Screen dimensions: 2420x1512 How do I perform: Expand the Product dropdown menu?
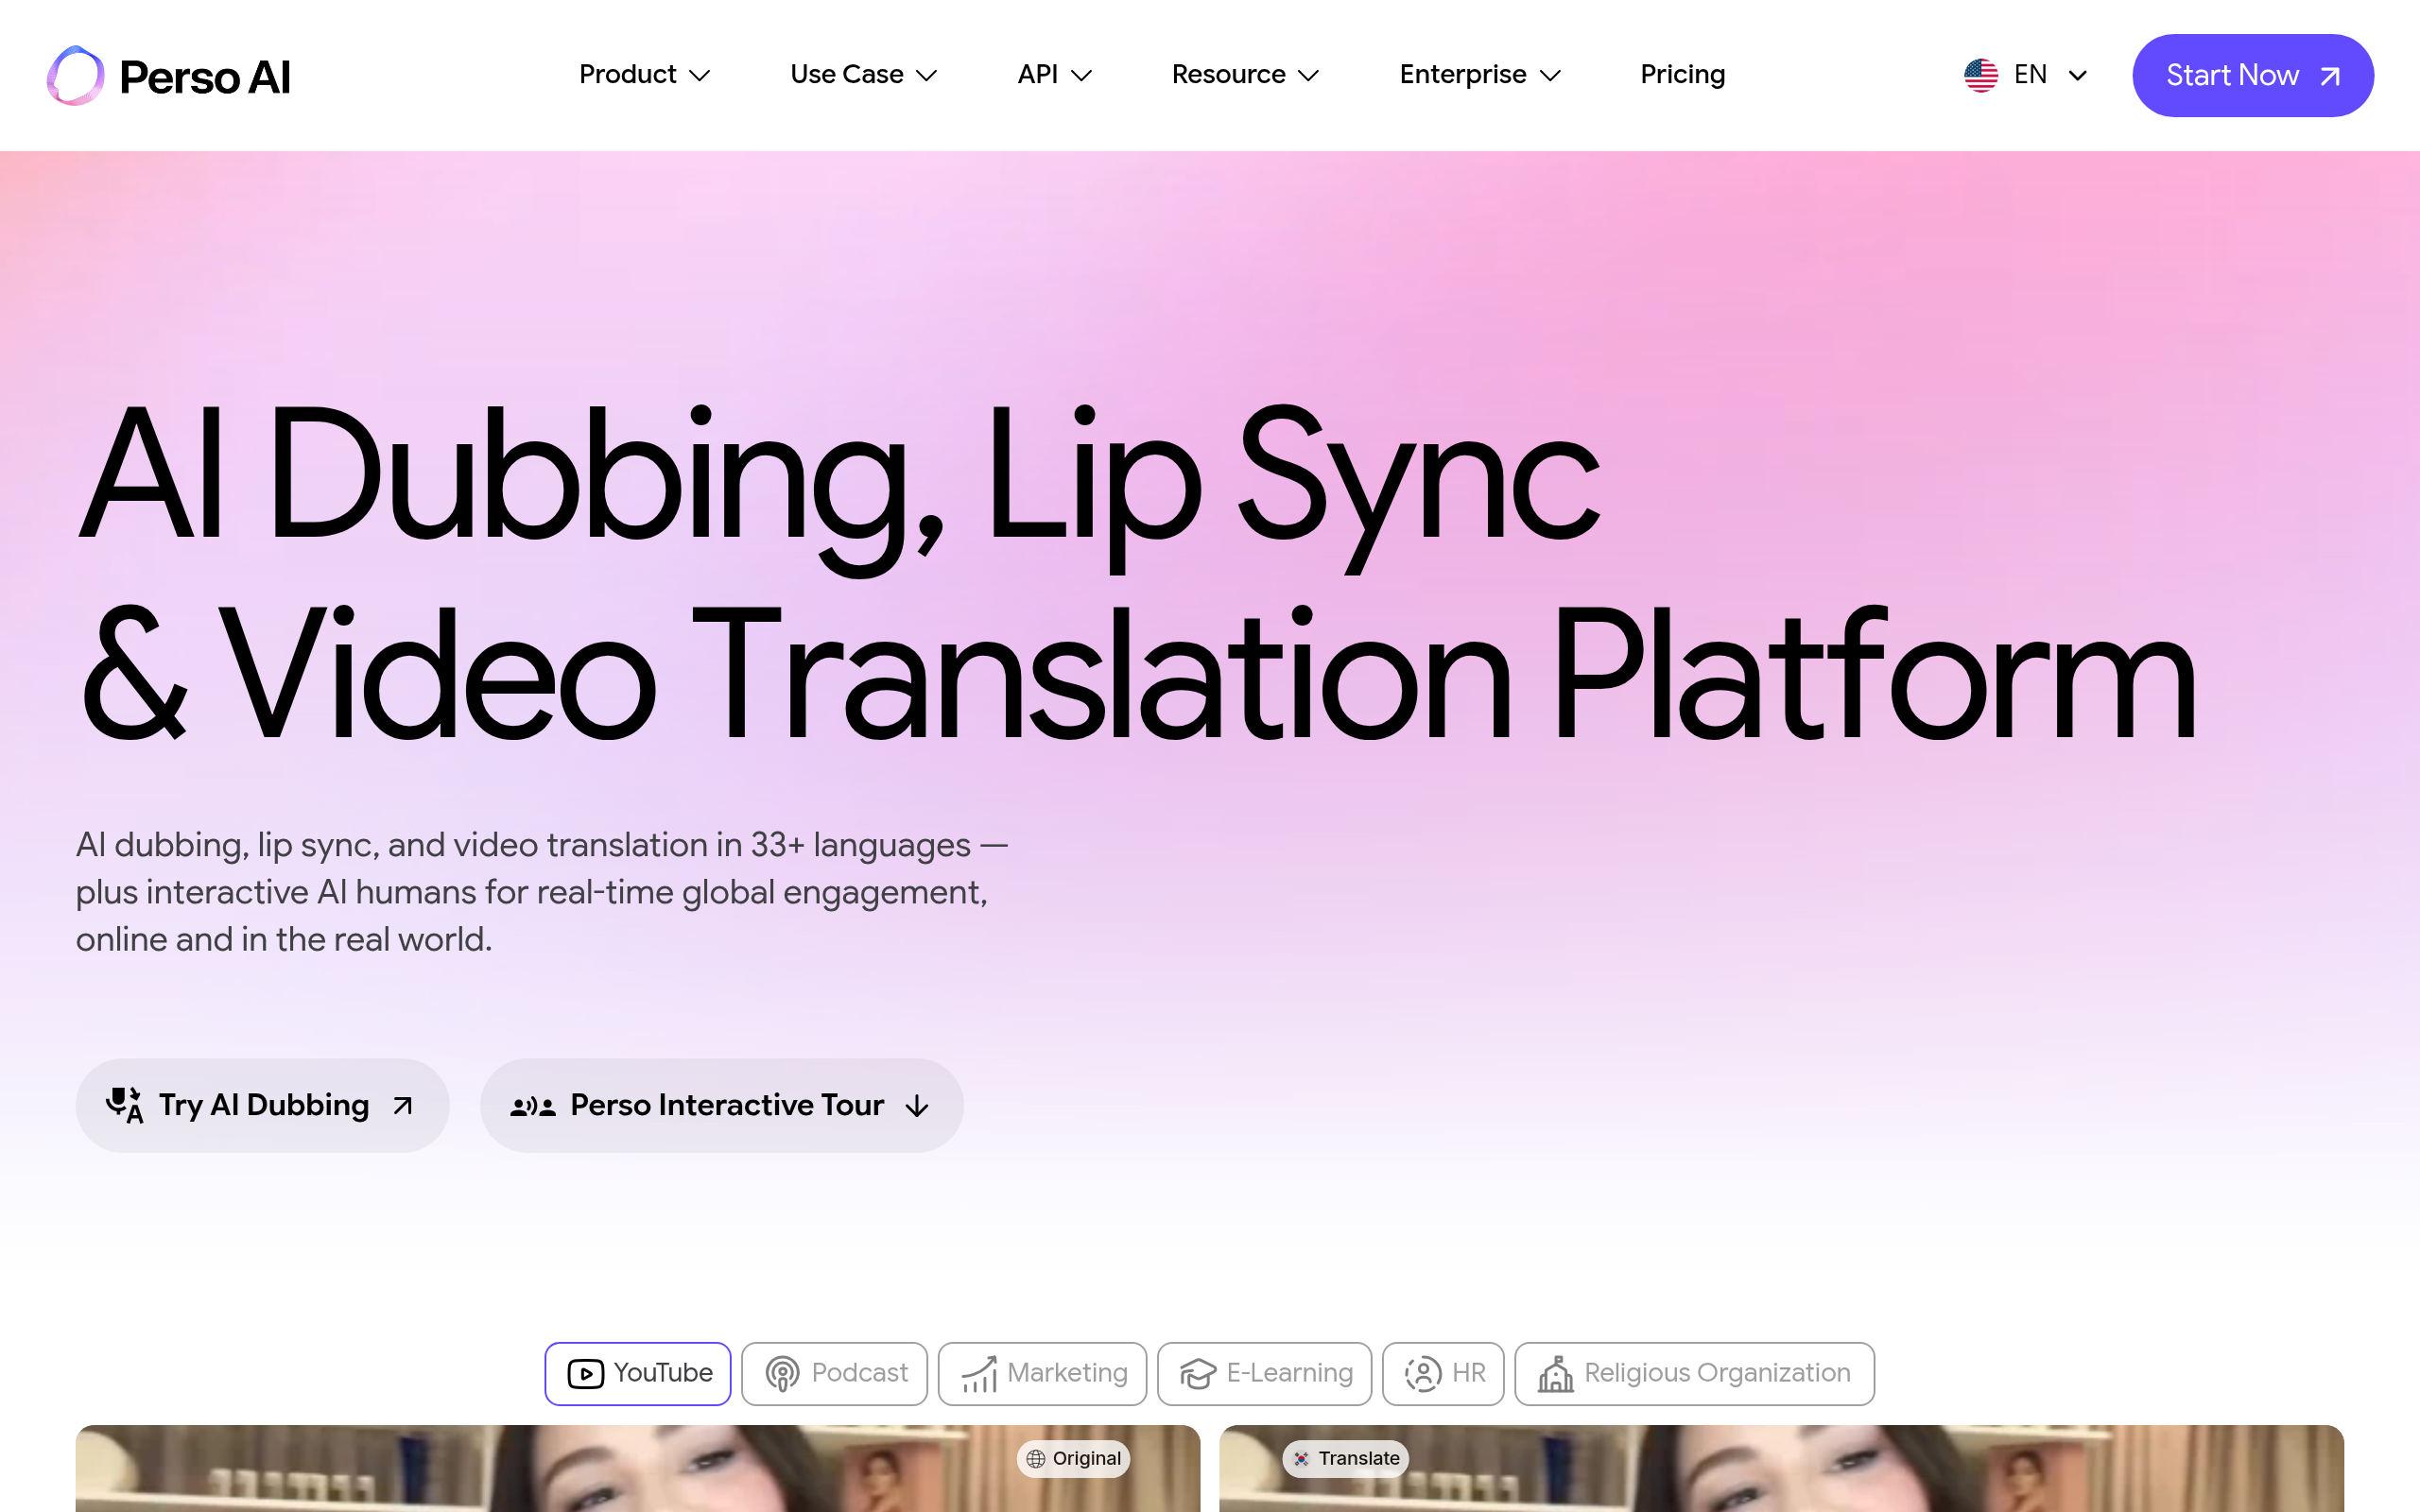pos(644,75)
